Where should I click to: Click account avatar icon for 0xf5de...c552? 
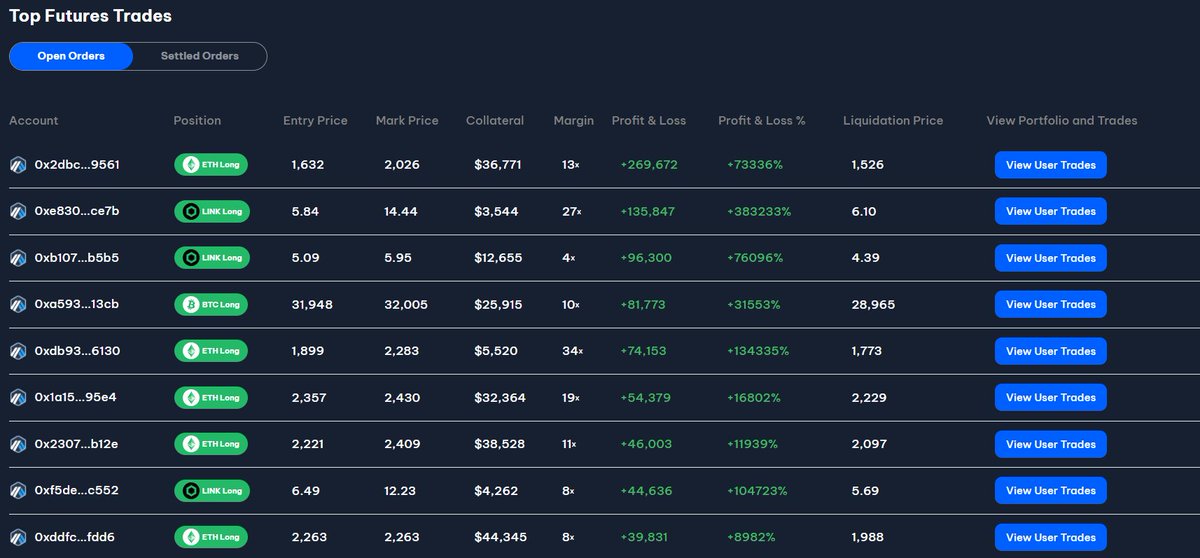coord(18,490)
